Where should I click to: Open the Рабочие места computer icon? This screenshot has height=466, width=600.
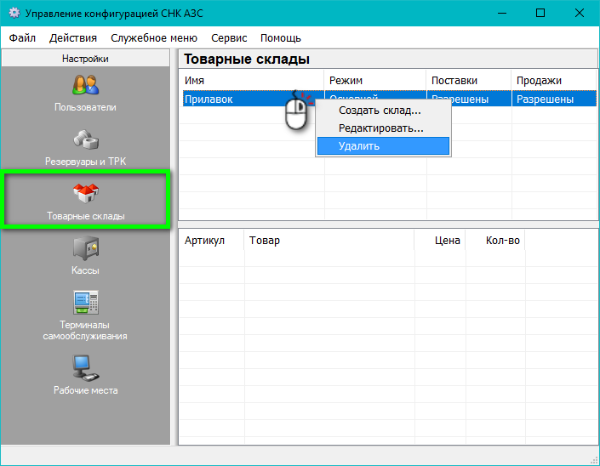coord(85,367)
